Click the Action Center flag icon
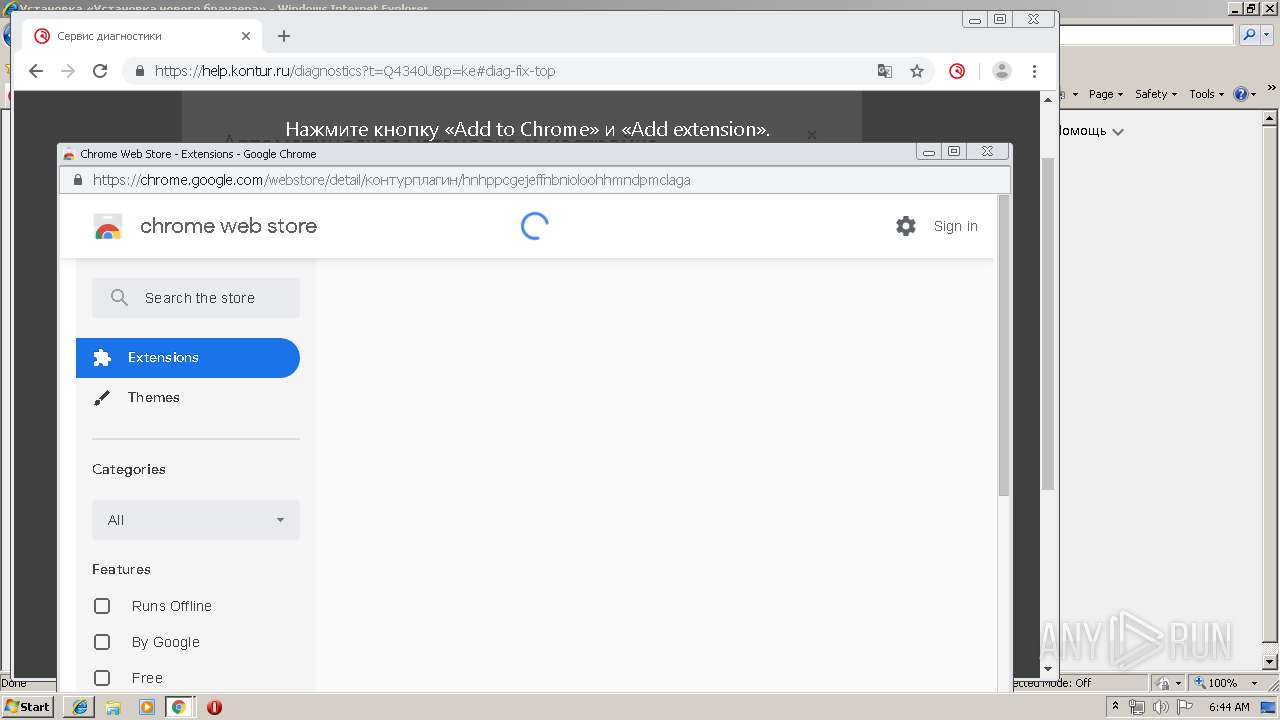The width and height of the screenshot is (1280, 720). (x=1185, y=707)
